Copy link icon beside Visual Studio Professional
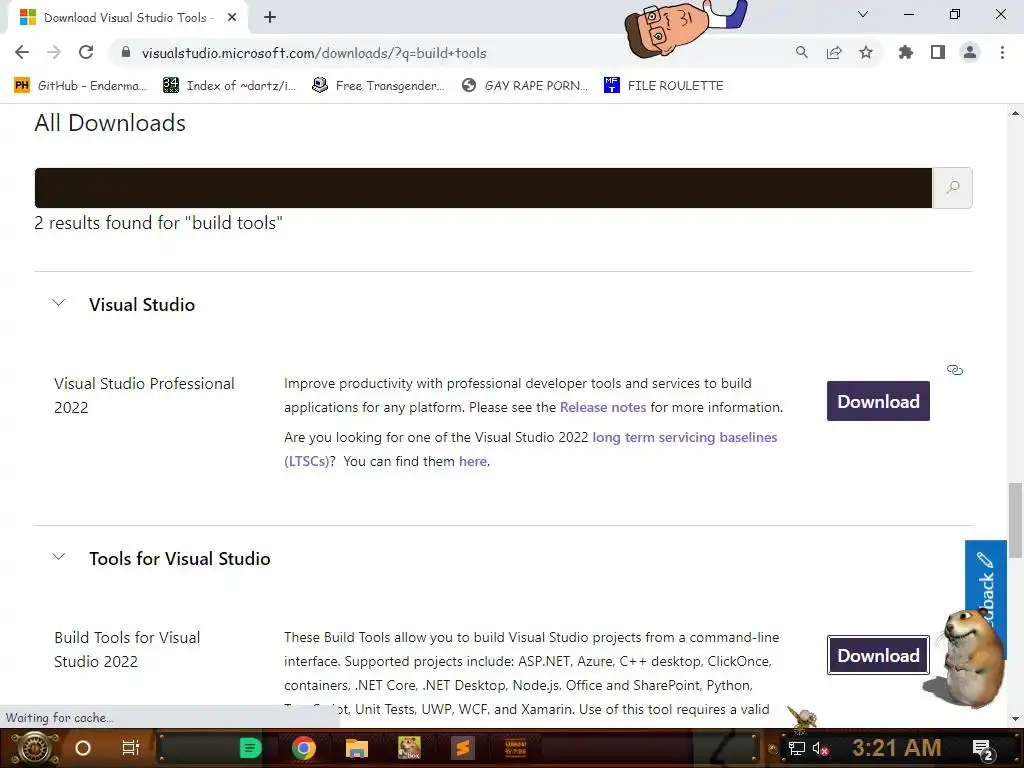The image size is (1024, 768). point(955,370)
